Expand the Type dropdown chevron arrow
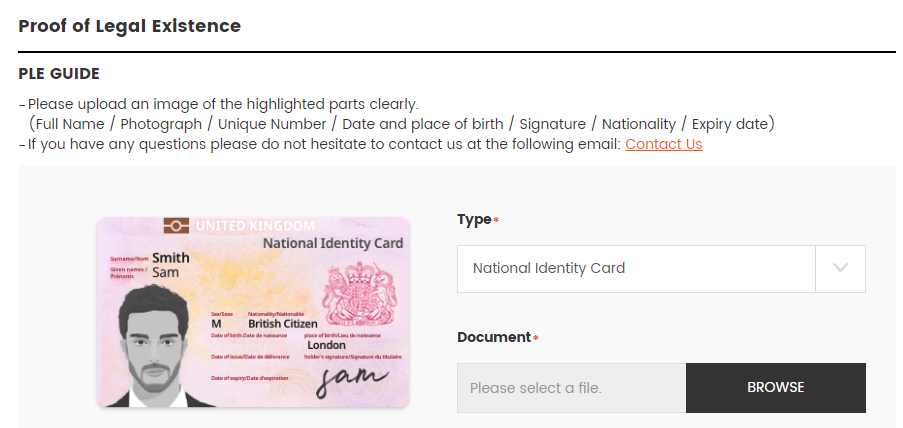The width and height of the screenshot is (903, 428). click(840, 268)
